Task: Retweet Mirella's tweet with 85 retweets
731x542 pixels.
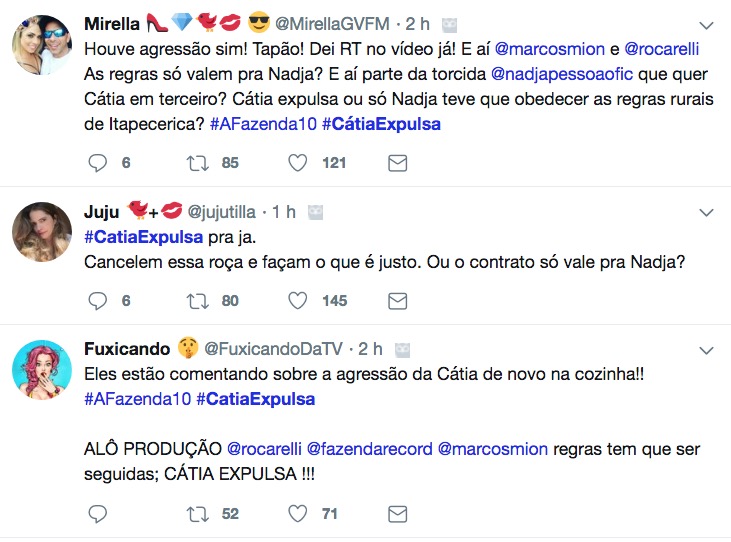Action: [x=197, y=163]
